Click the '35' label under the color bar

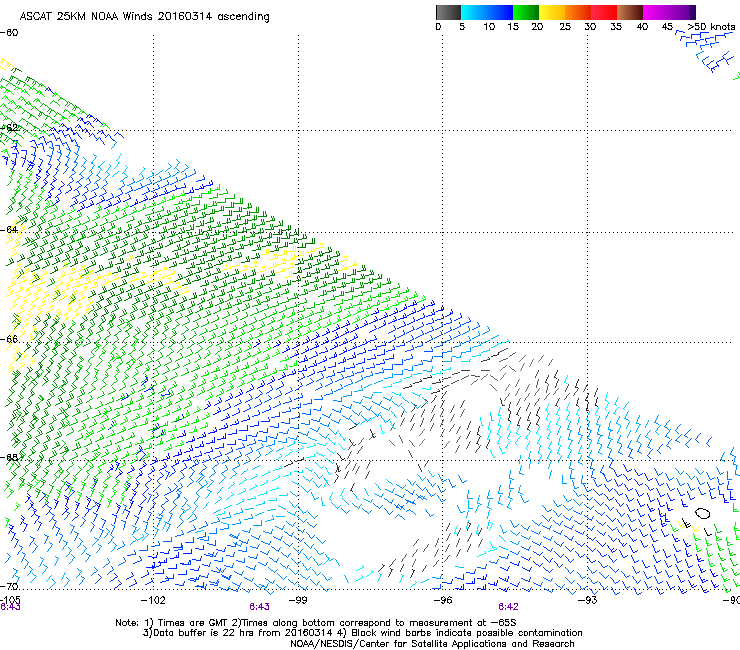click(x=616, y=26)
